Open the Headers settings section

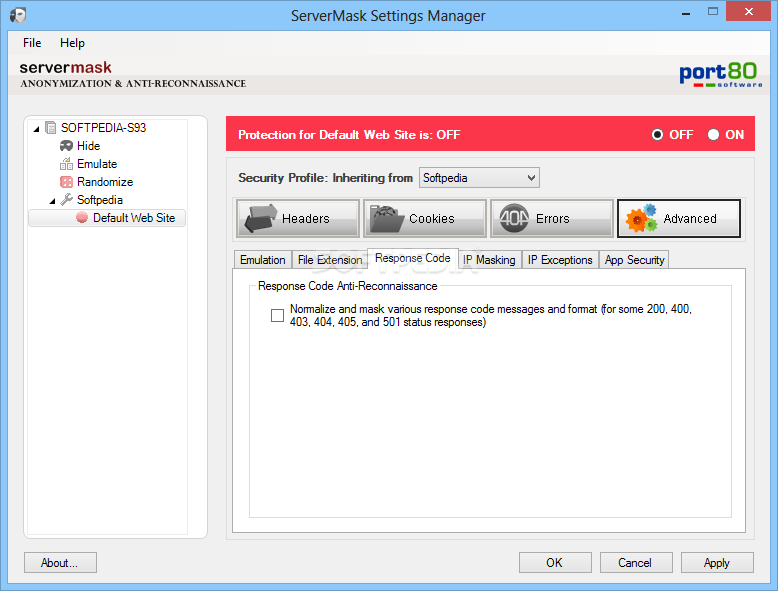click(298, 218)
